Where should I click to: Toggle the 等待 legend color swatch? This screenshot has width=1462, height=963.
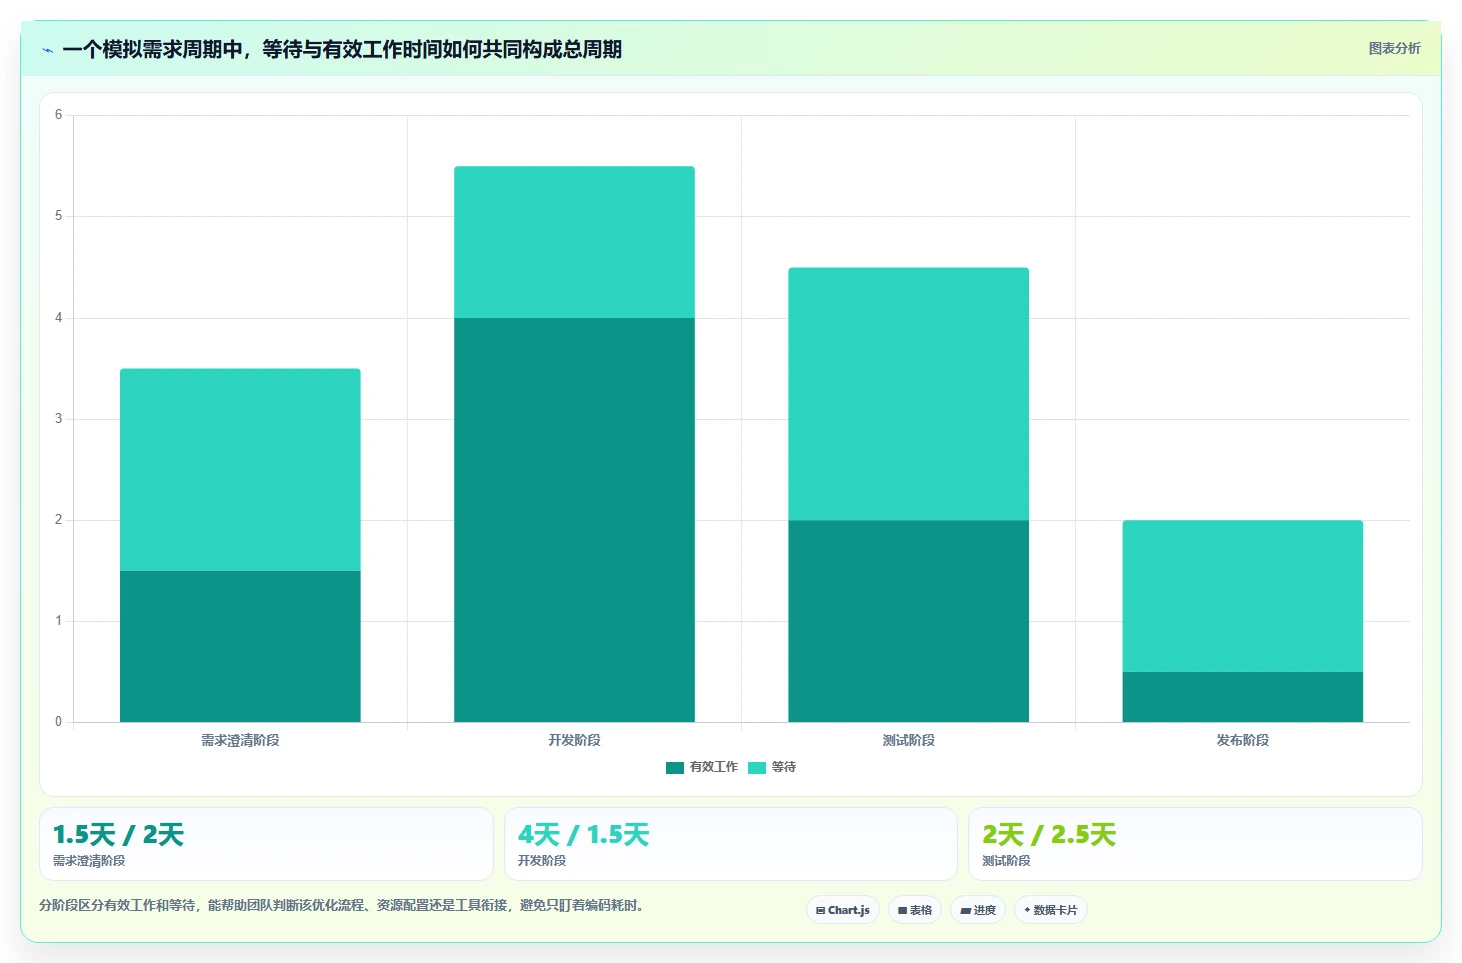pyautogui.click(x=757, y=768)
